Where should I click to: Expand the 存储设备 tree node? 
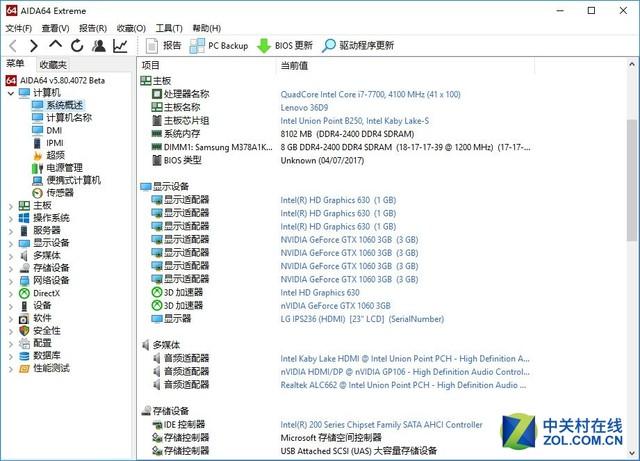tap(11, 269)
